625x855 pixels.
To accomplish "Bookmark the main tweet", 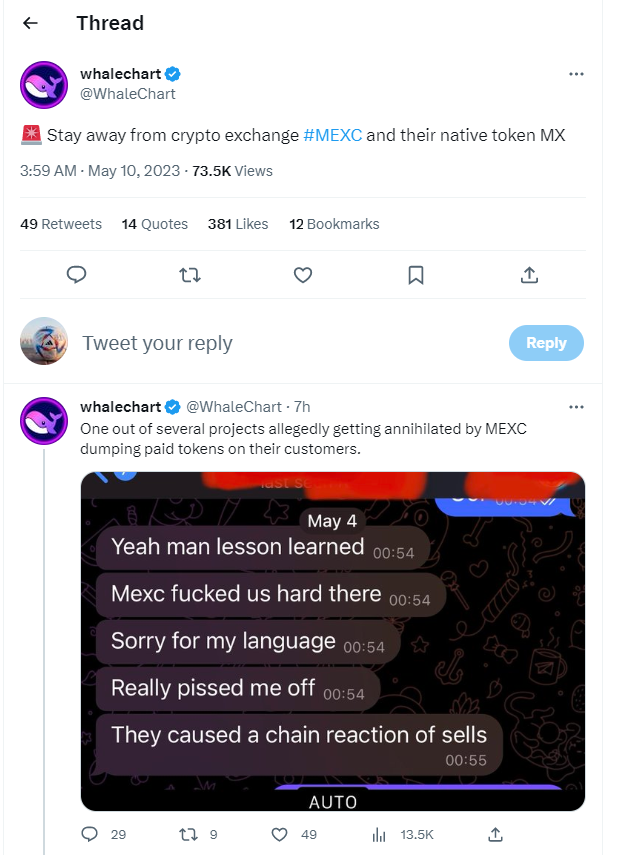I will pos(416,275).
